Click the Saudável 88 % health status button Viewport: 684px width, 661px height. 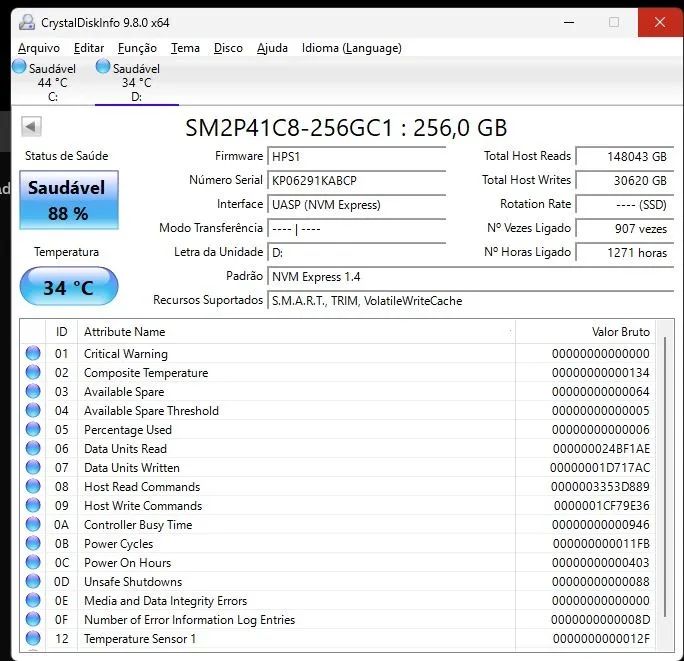point(69,200)
